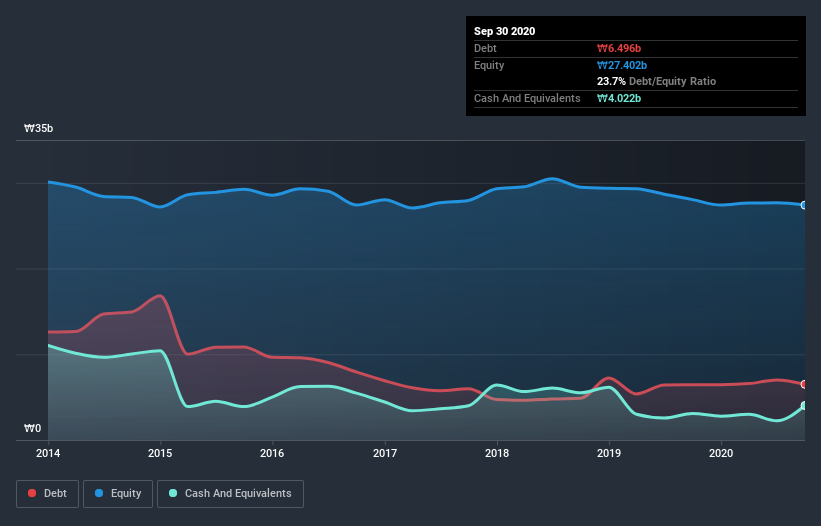Click the 23.7% Debt/Equity Ratio text

pos(657,81)
